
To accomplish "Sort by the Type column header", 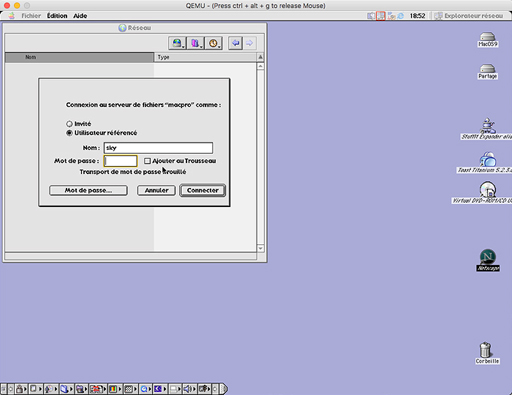I will tap(205, 57).
